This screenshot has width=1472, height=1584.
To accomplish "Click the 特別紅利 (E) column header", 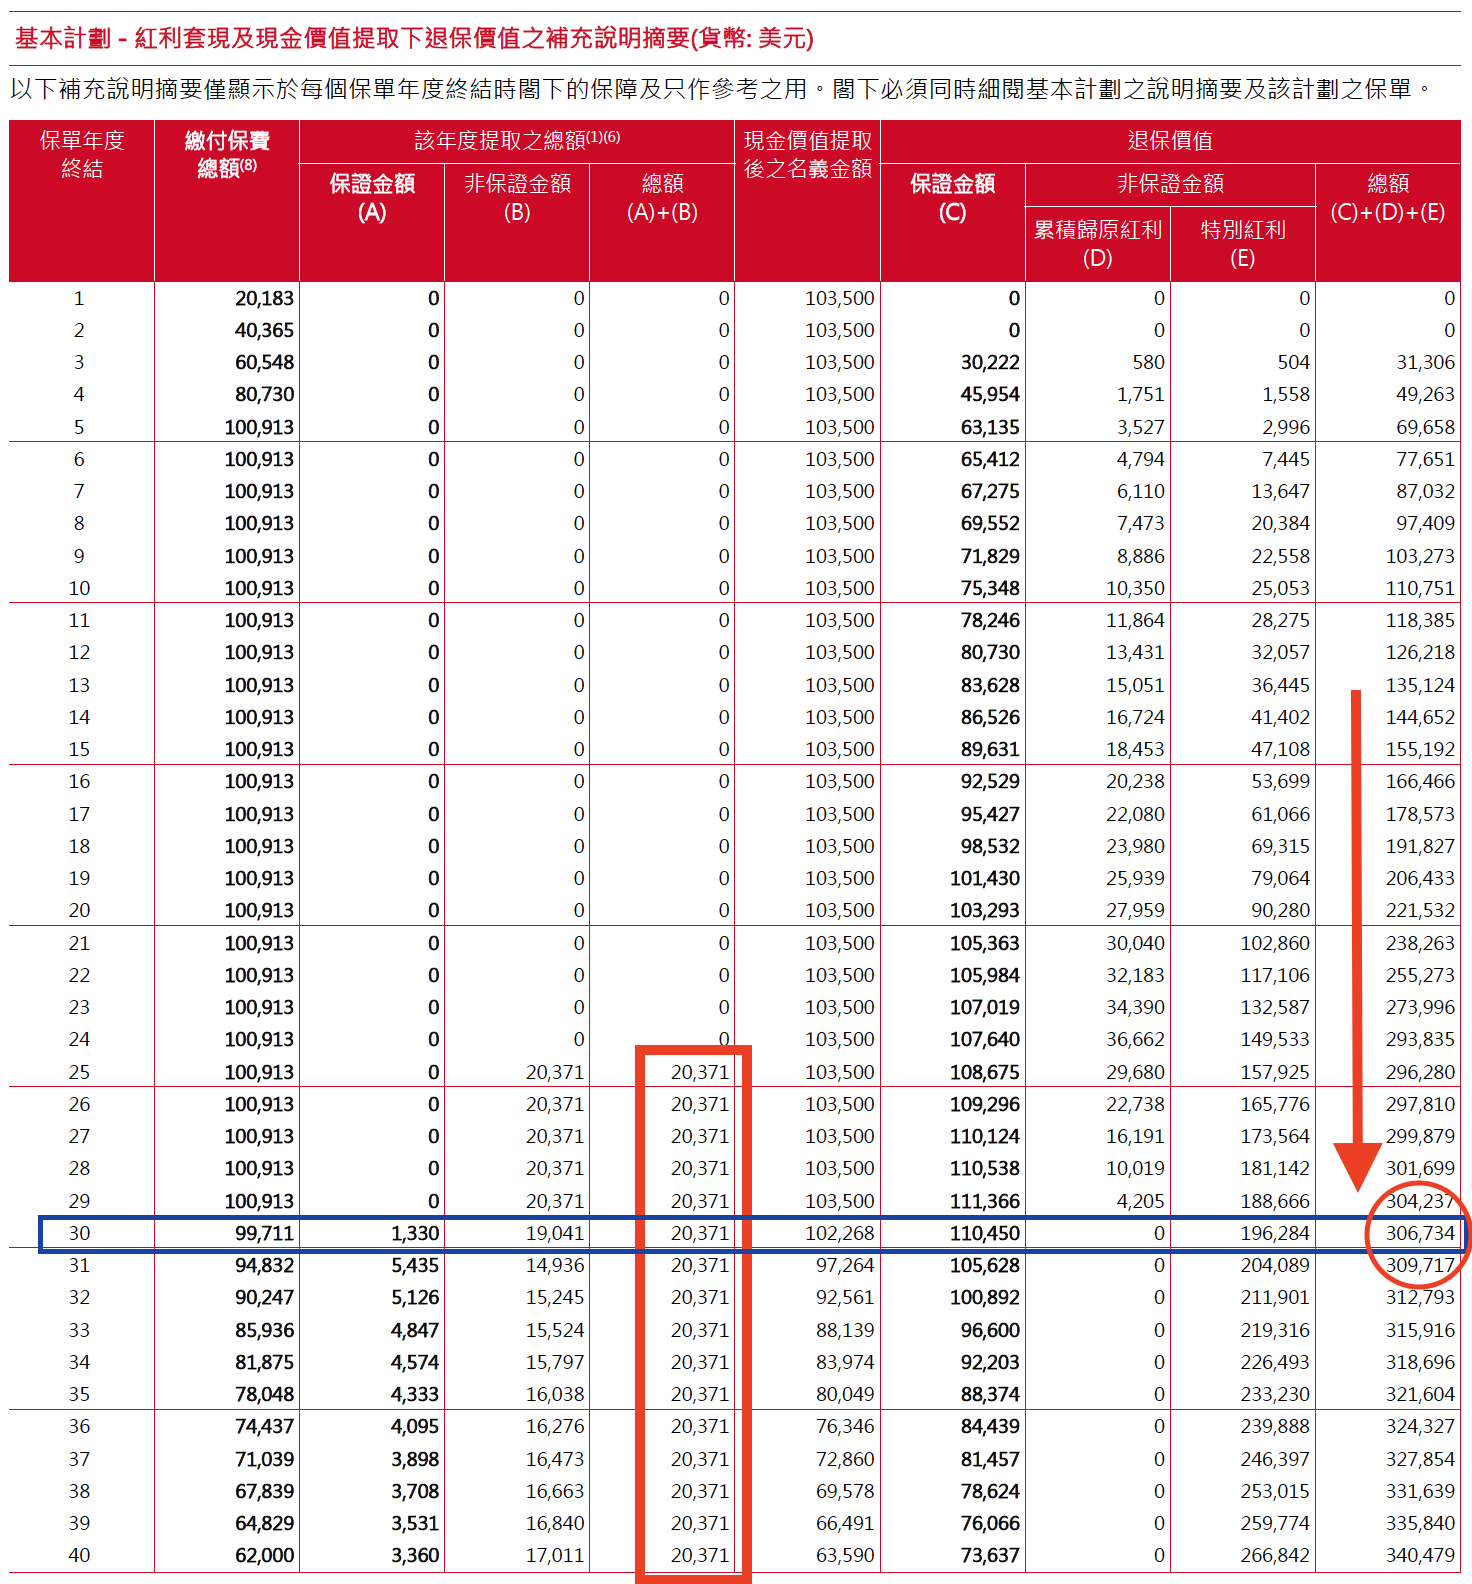I will (x=1242, y=244).
